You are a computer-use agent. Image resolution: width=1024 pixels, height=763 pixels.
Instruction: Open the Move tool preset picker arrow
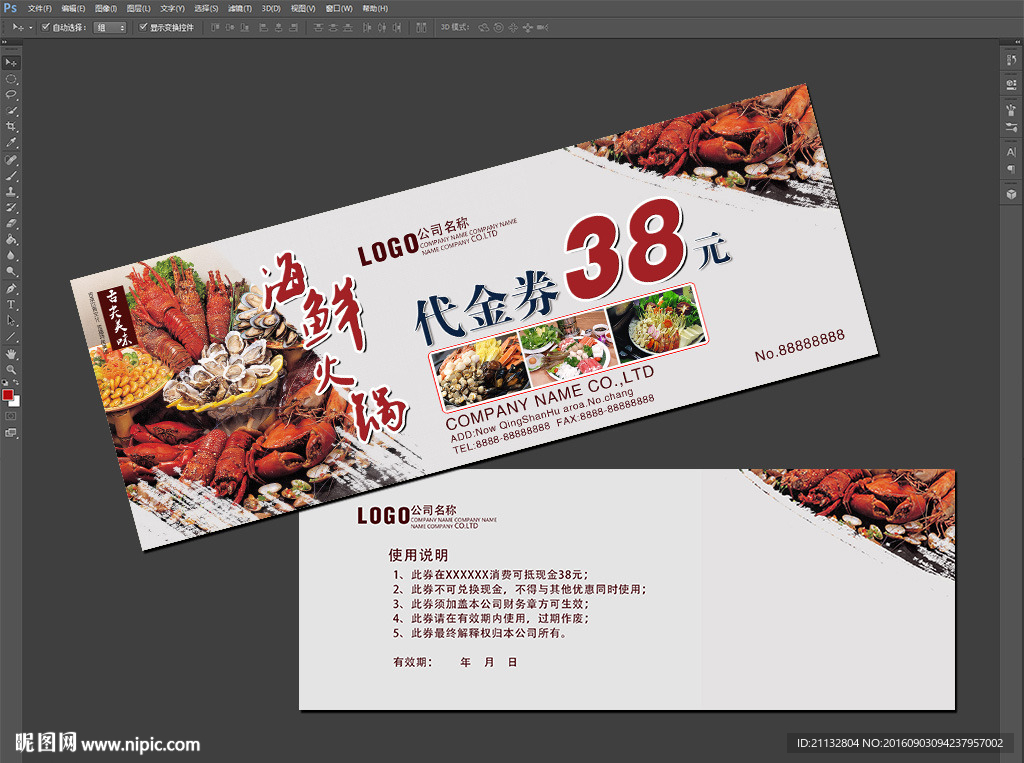click(30, 27)
